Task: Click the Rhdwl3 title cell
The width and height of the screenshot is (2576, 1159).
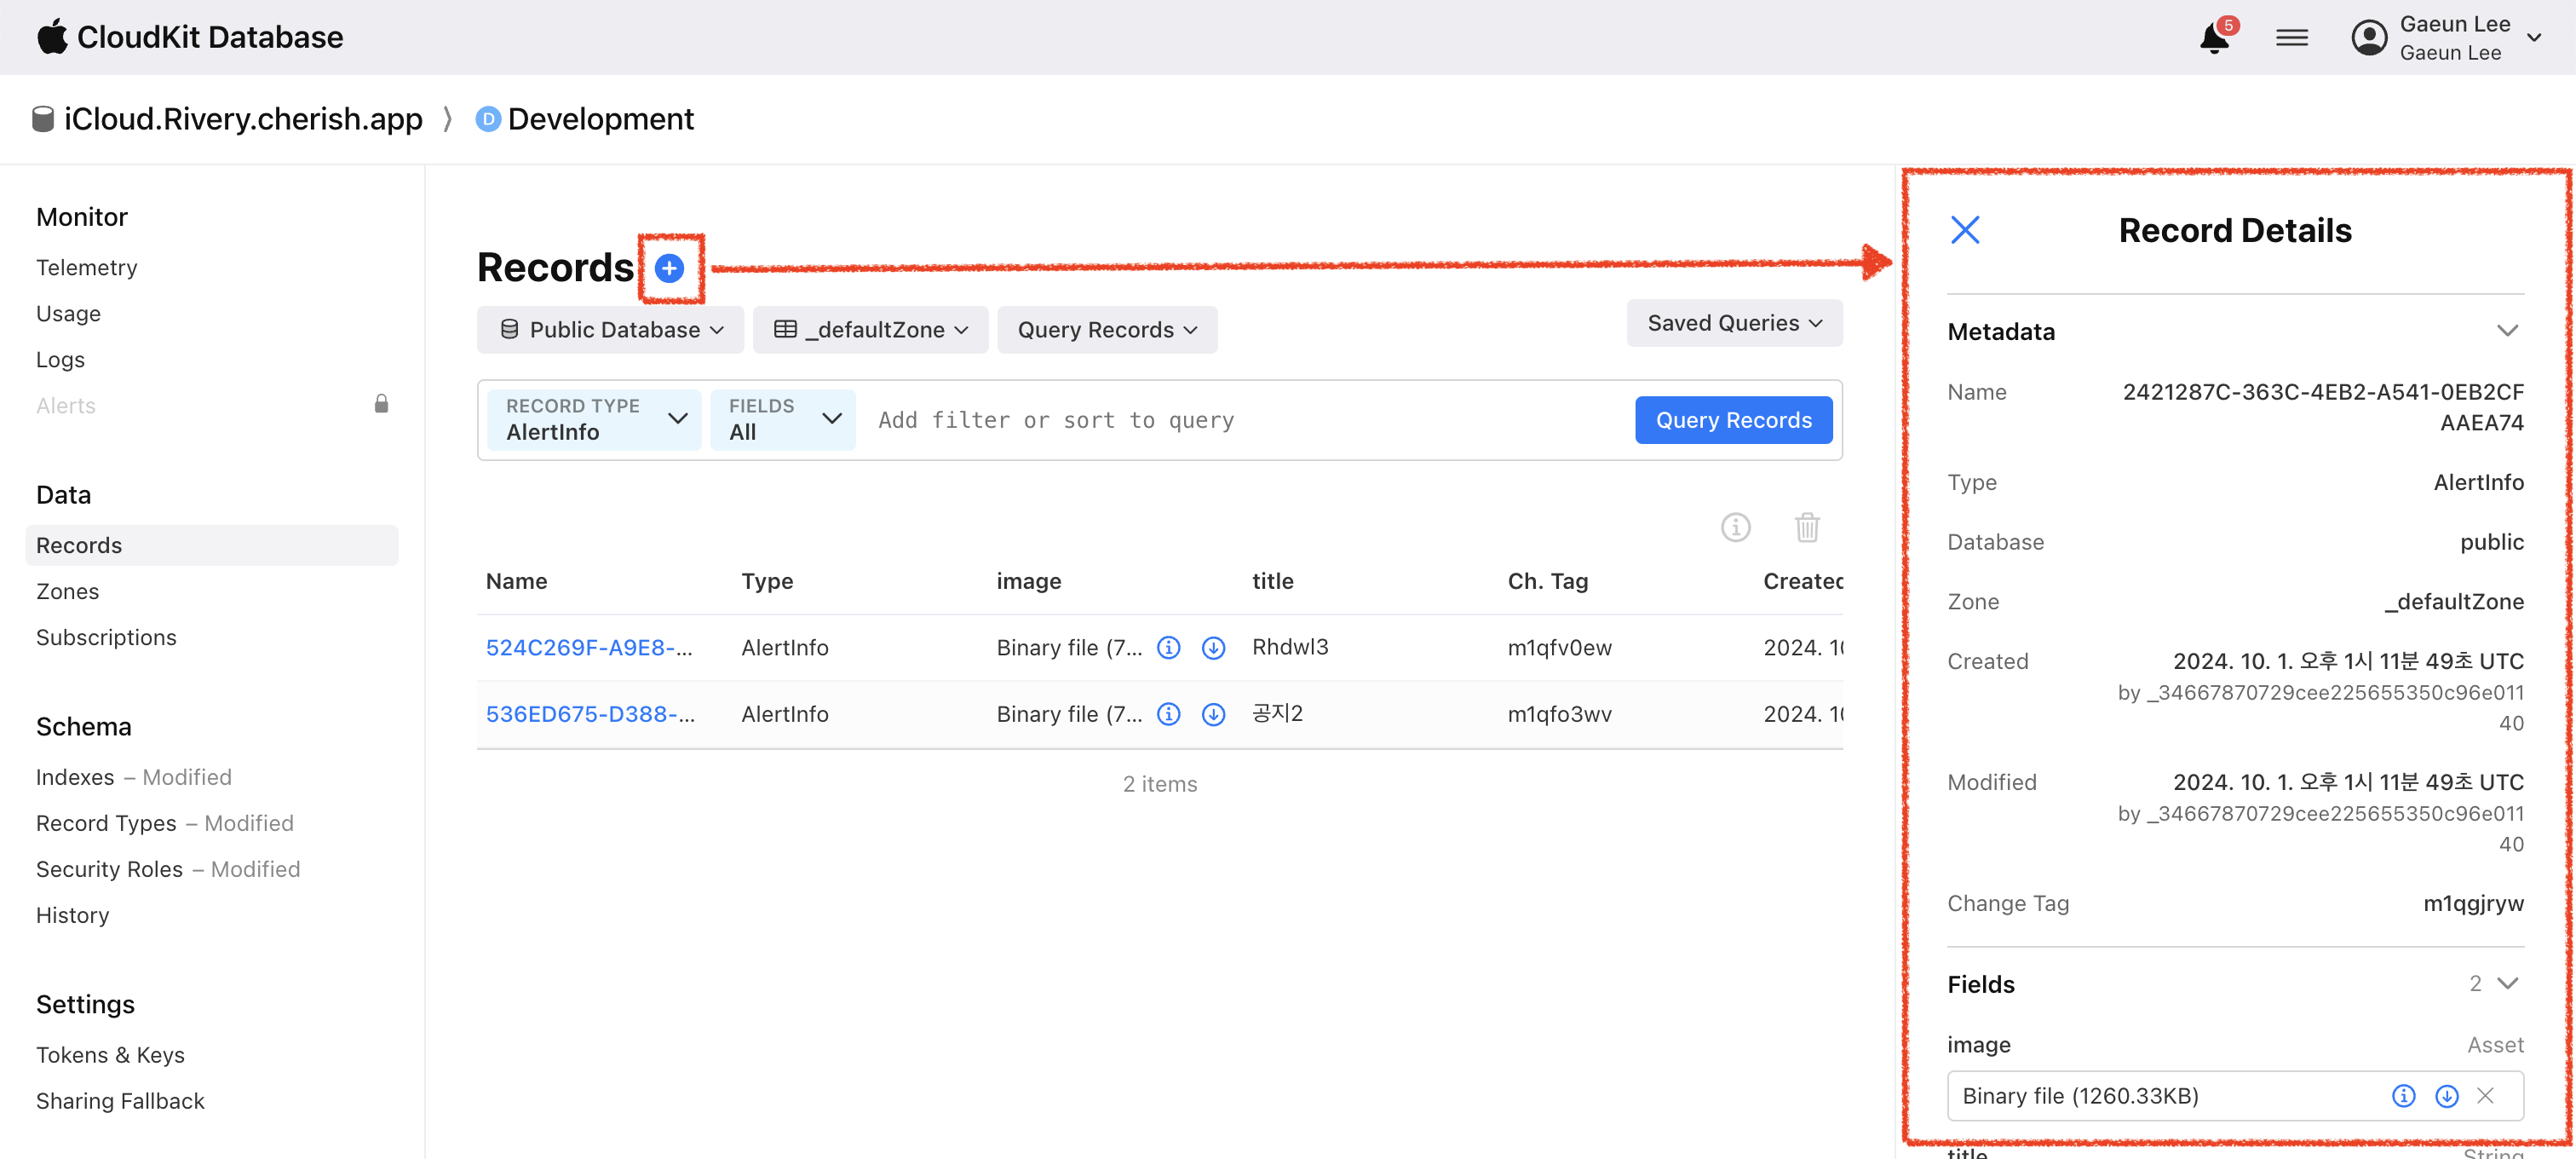Action: coord(1290,647)
